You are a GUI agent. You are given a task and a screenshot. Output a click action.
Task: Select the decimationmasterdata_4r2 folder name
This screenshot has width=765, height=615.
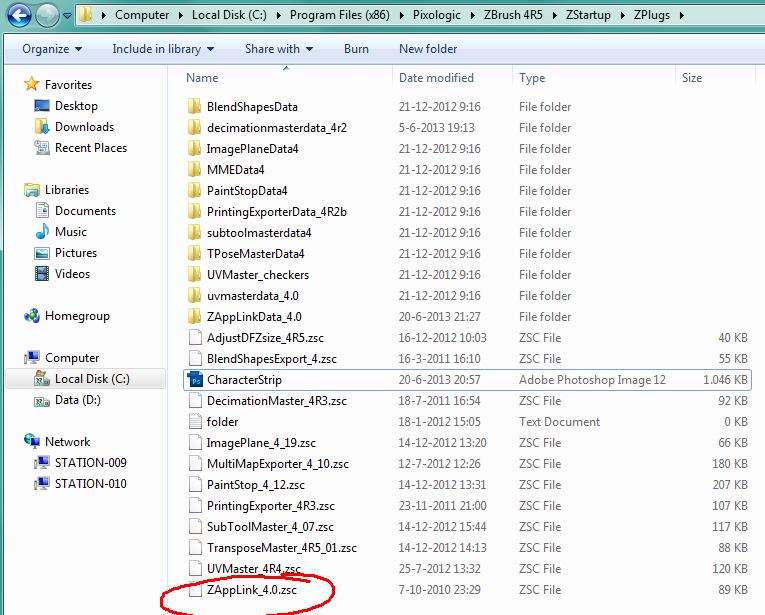click(x=277, y=128)
